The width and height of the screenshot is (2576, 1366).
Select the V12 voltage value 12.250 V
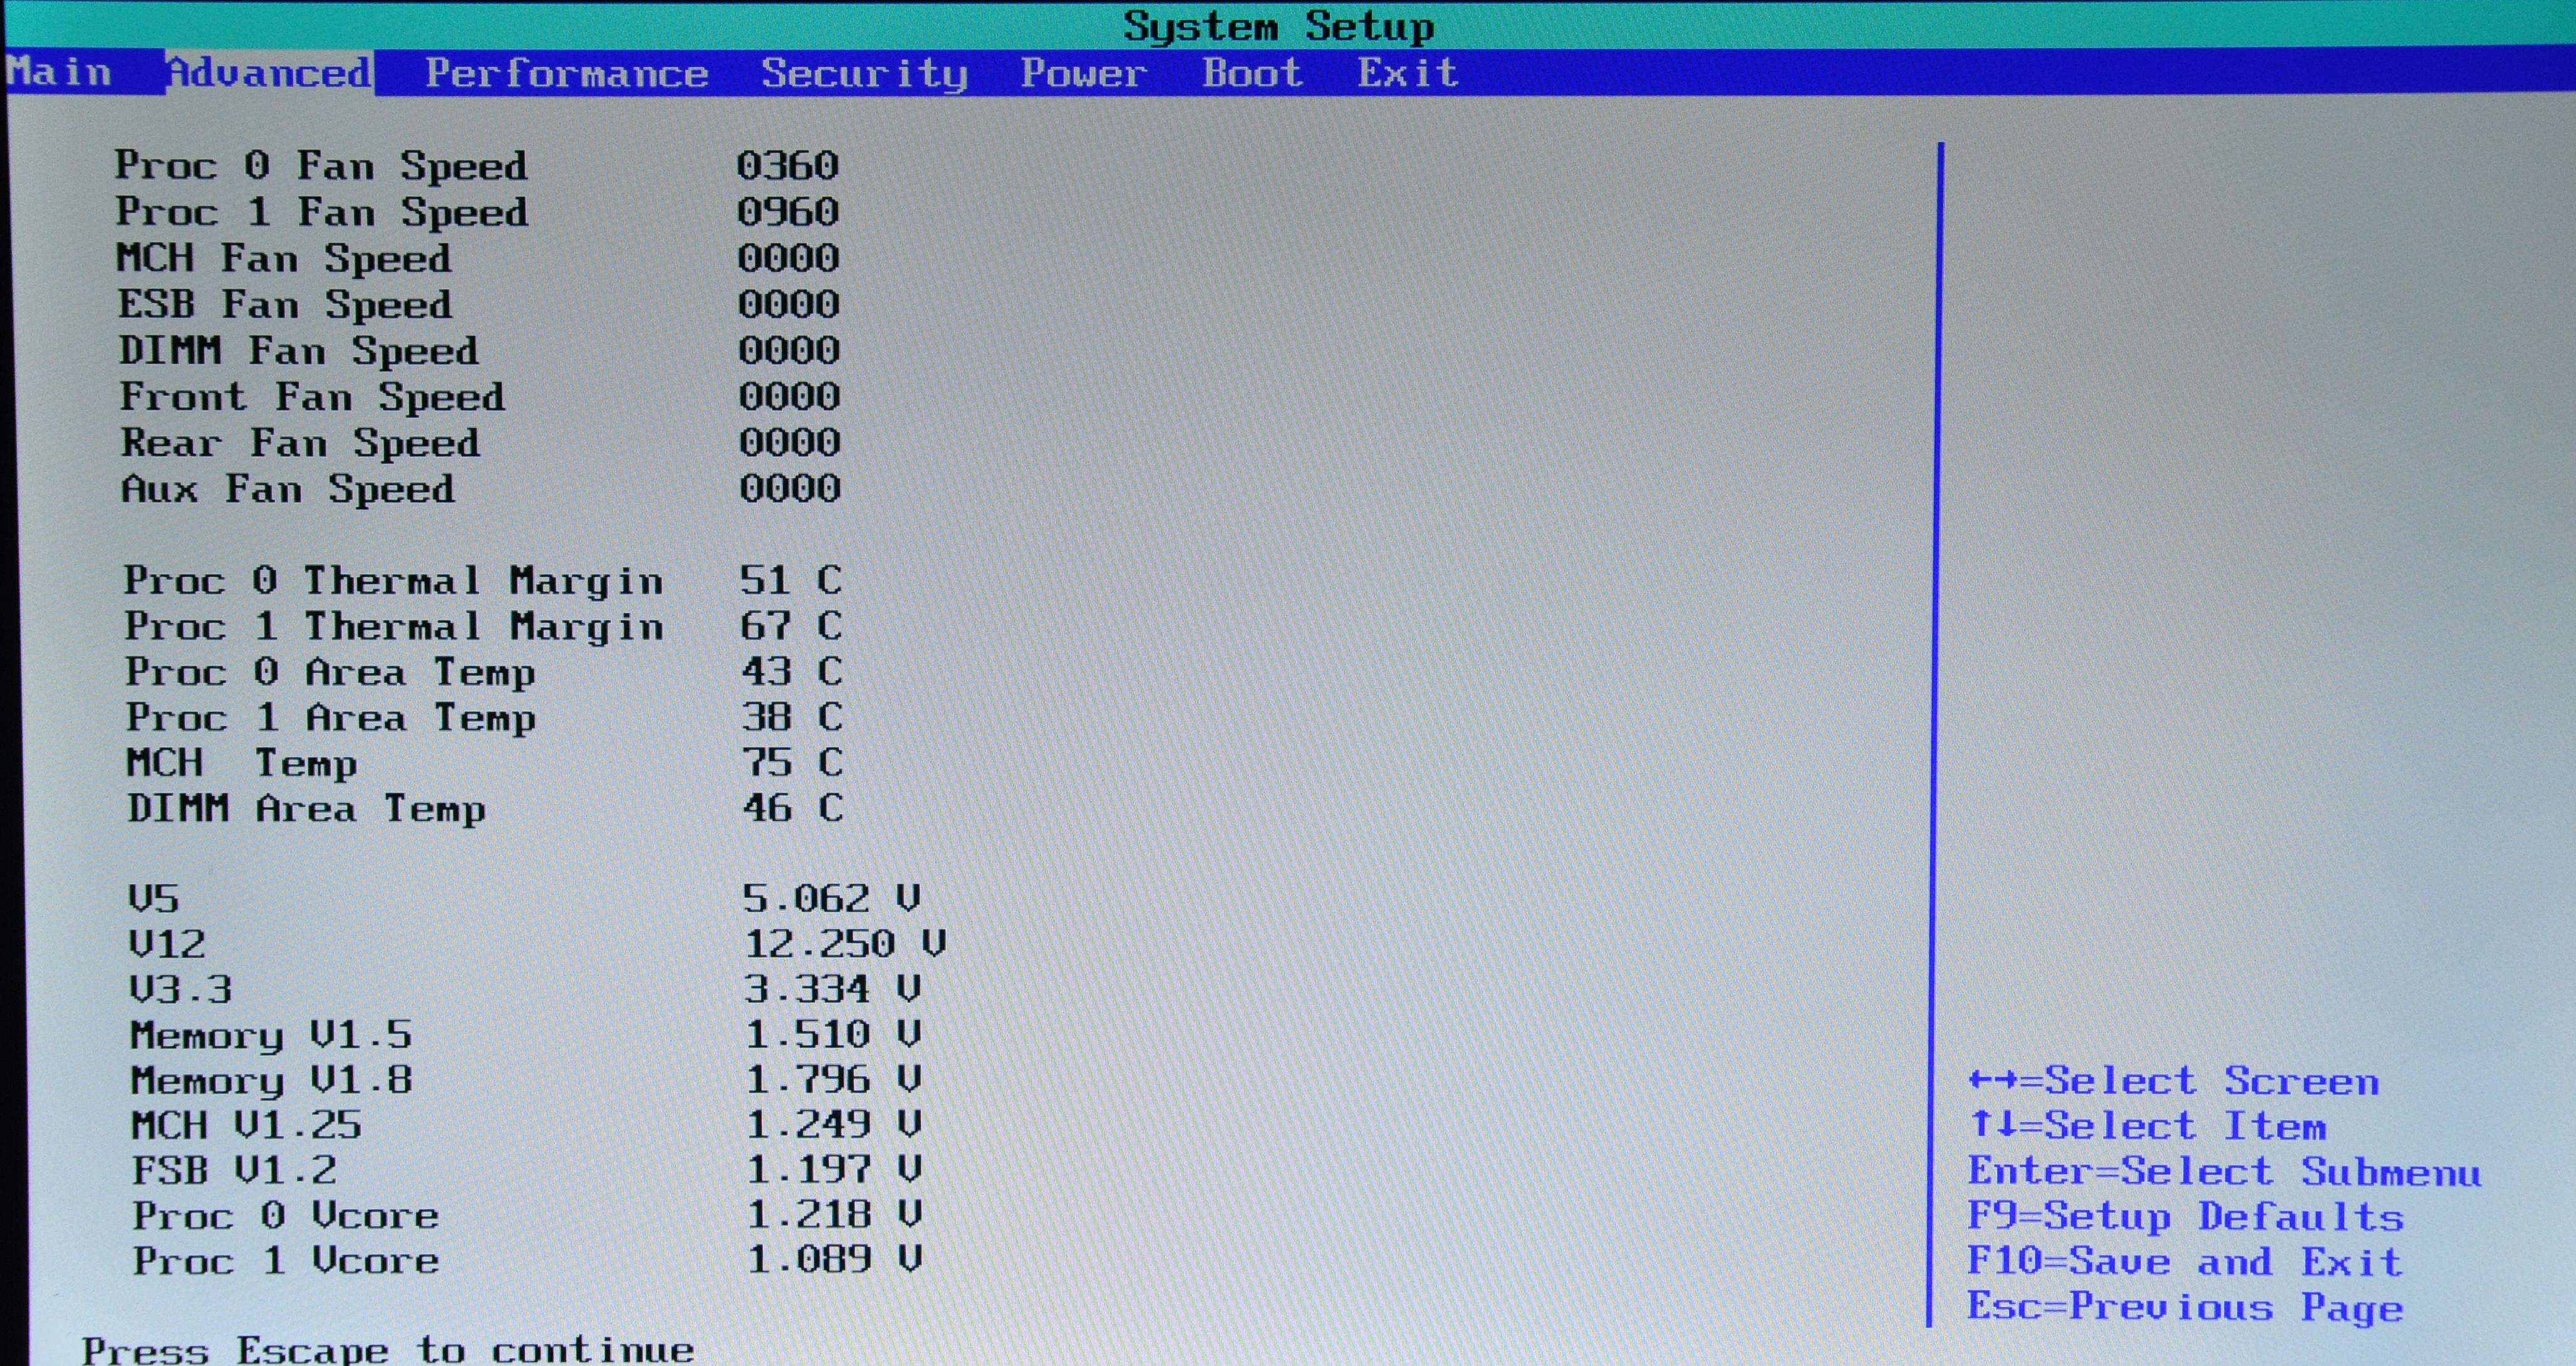point(845,943)
